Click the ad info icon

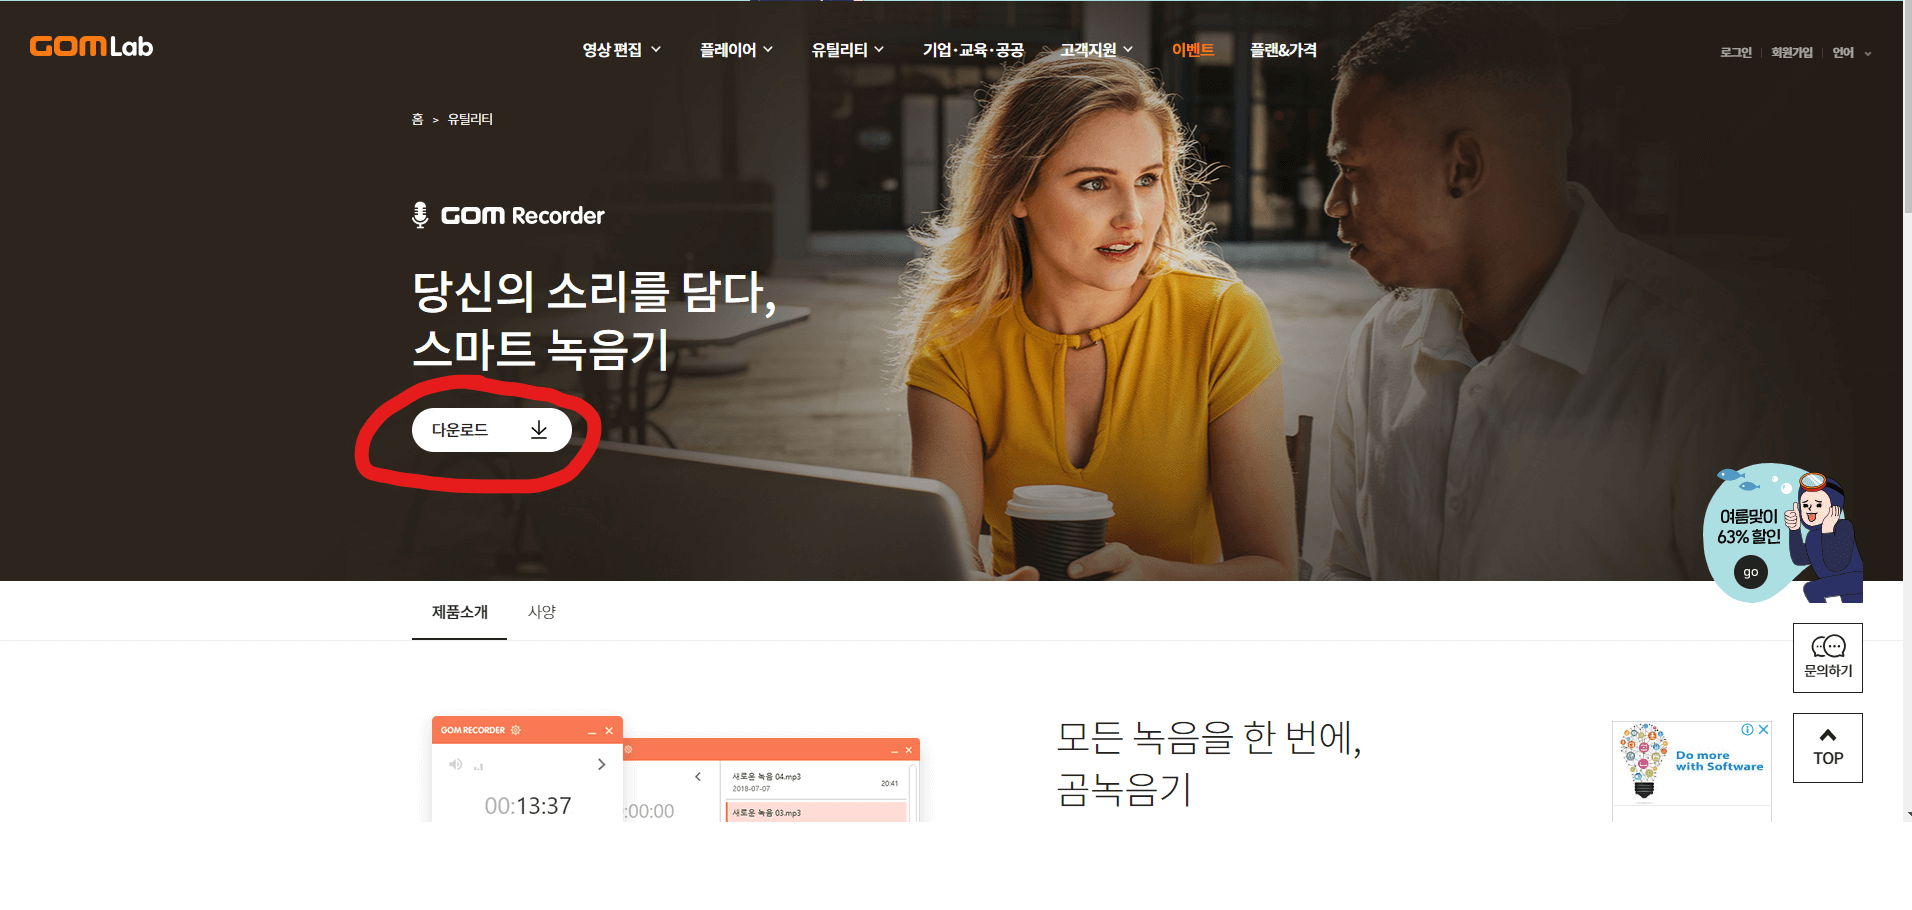[x=1747, y=729]
